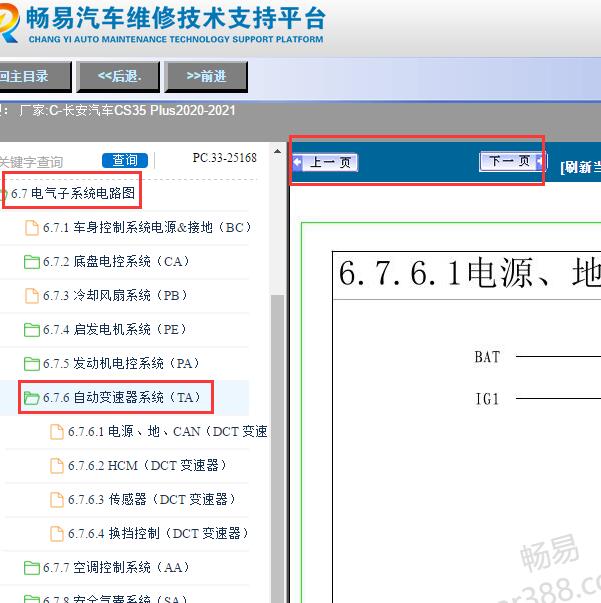The height and width of the screenshot is (603, 601).
Task: Click page icon of 6.7.6.4 换挡控制
Action: pos(57,534)
